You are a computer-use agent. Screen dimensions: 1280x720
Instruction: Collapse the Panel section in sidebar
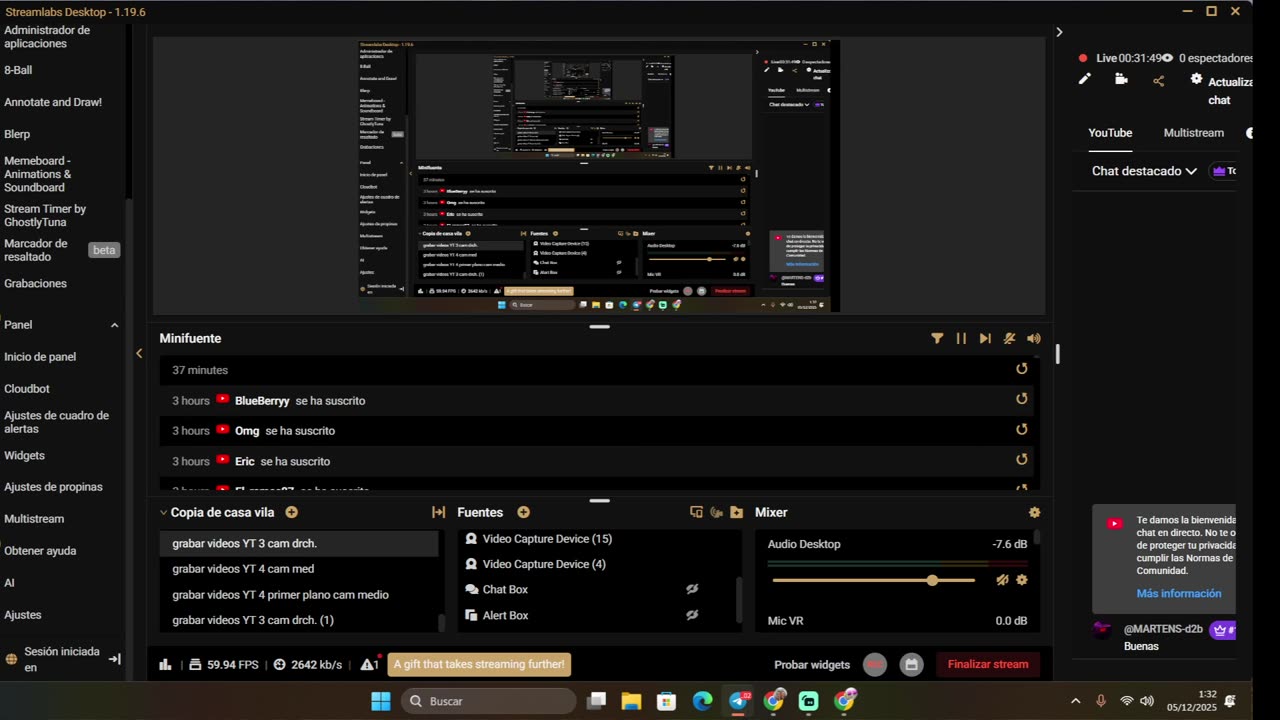pyautogui.click(x=114, y=325)
